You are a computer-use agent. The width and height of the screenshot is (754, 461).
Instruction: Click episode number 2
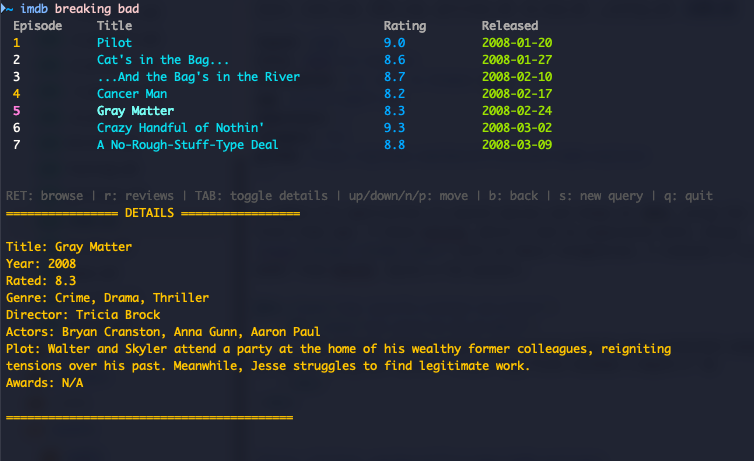click(16, 60)
